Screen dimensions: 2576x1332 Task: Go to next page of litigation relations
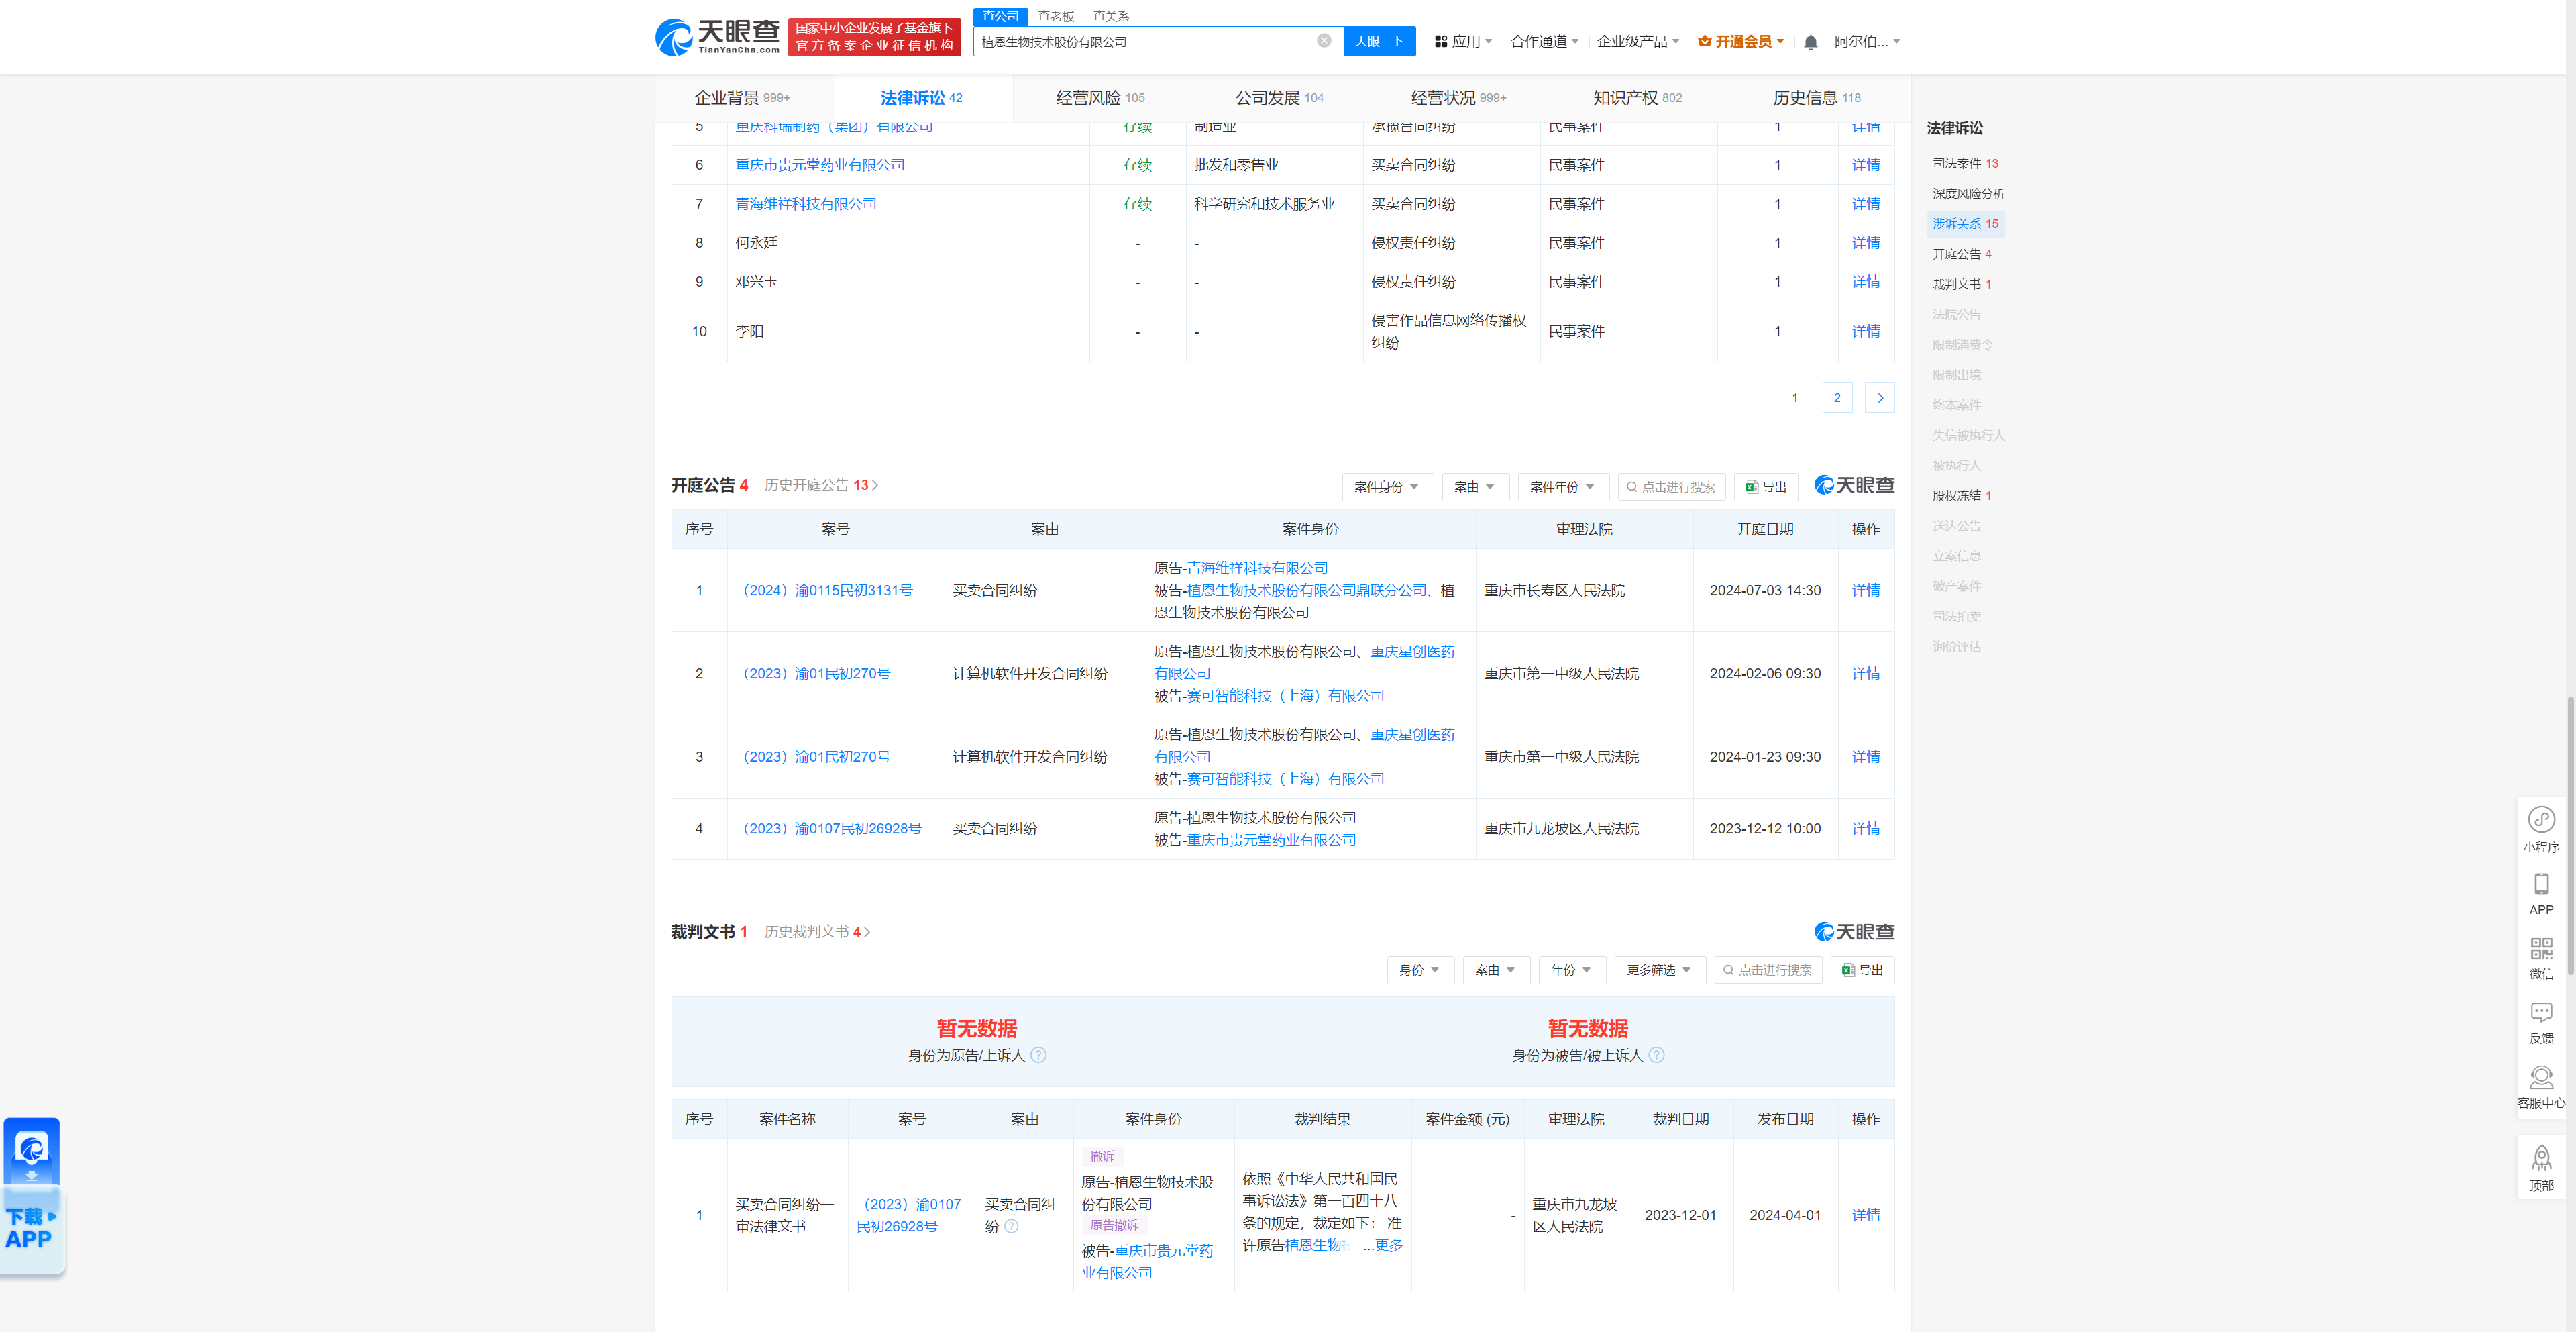click(x=1880, y=398)
